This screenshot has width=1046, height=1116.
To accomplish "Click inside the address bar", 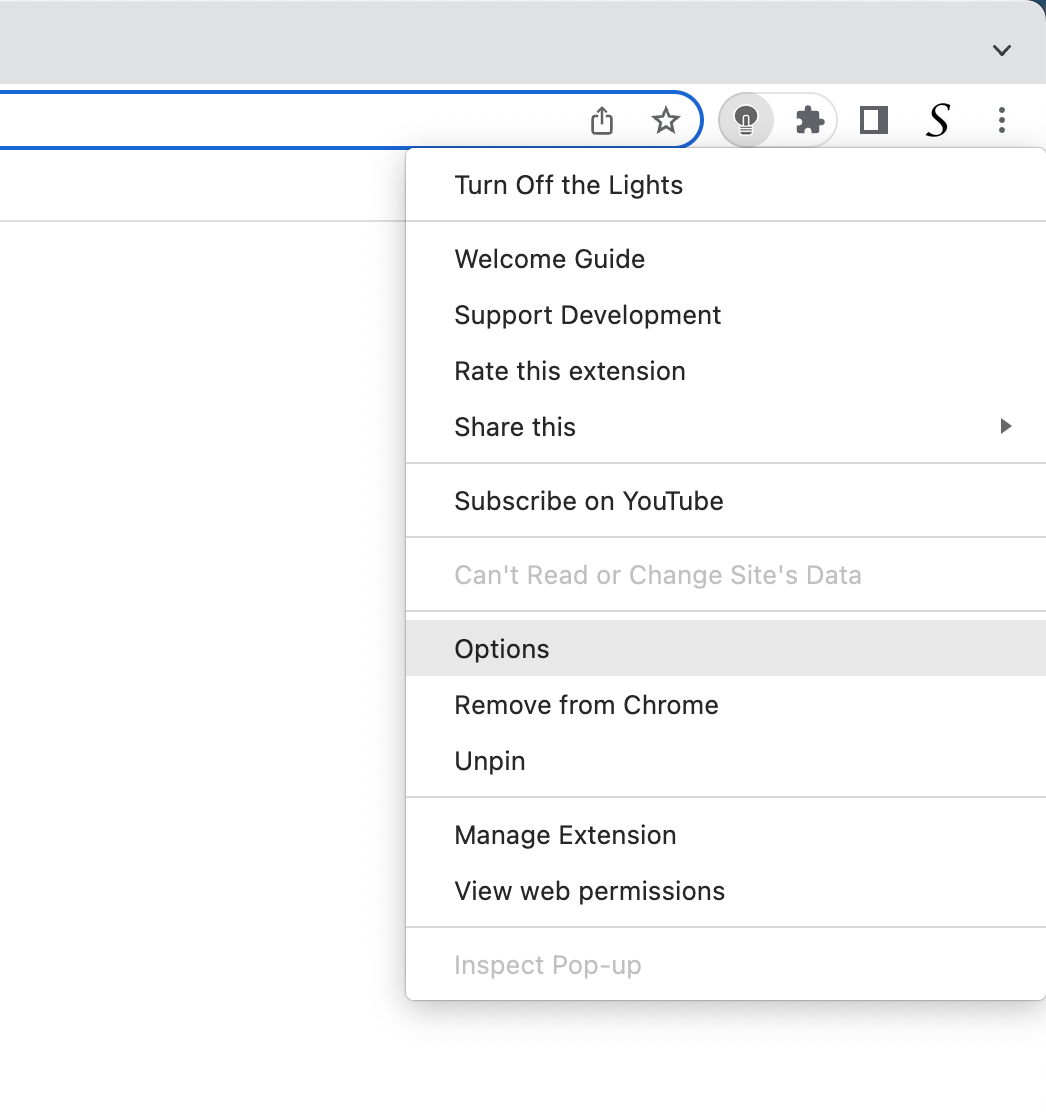I will point(300,119).
